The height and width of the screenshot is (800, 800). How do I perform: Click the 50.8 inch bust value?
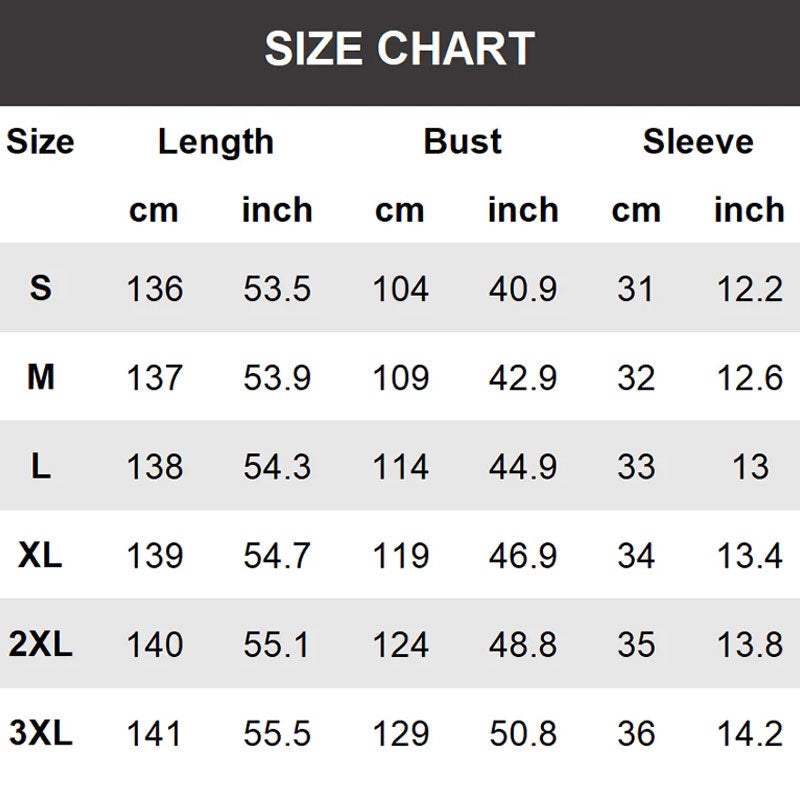522,734
